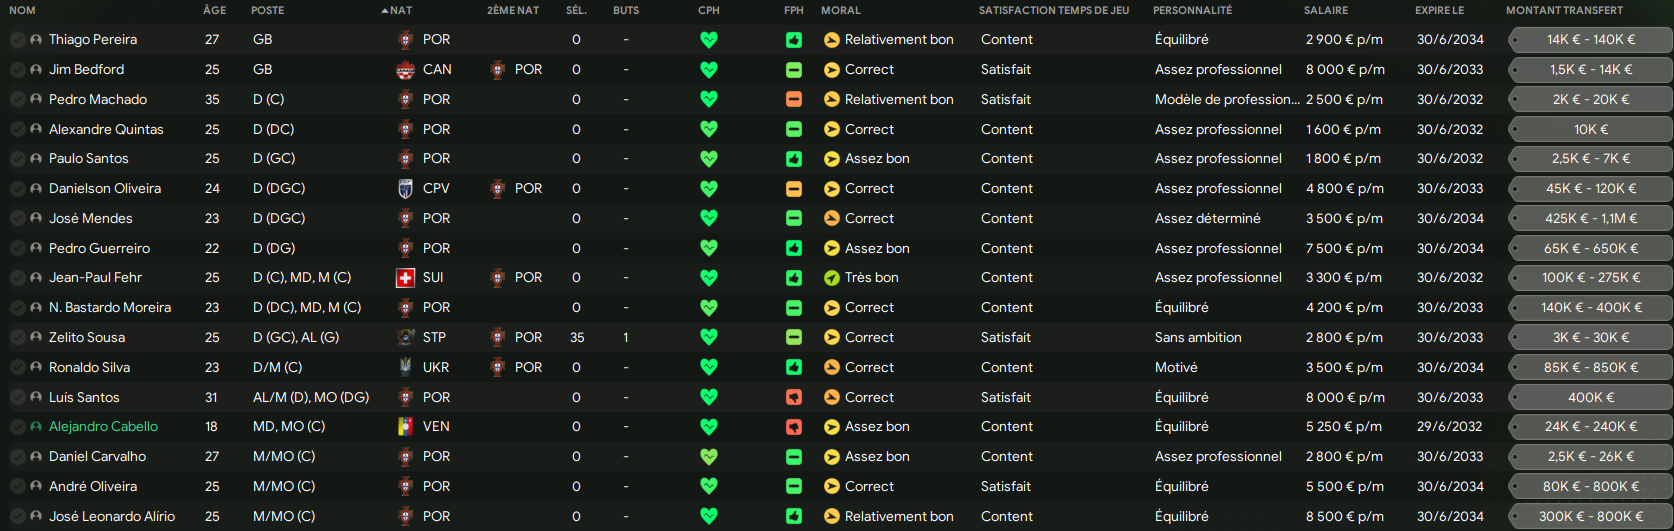The width and height of the screenshot is (1674, 531).
Task: Sort by the MONTANT TRANSFERT column header
Action: (x=1564, y=10)
